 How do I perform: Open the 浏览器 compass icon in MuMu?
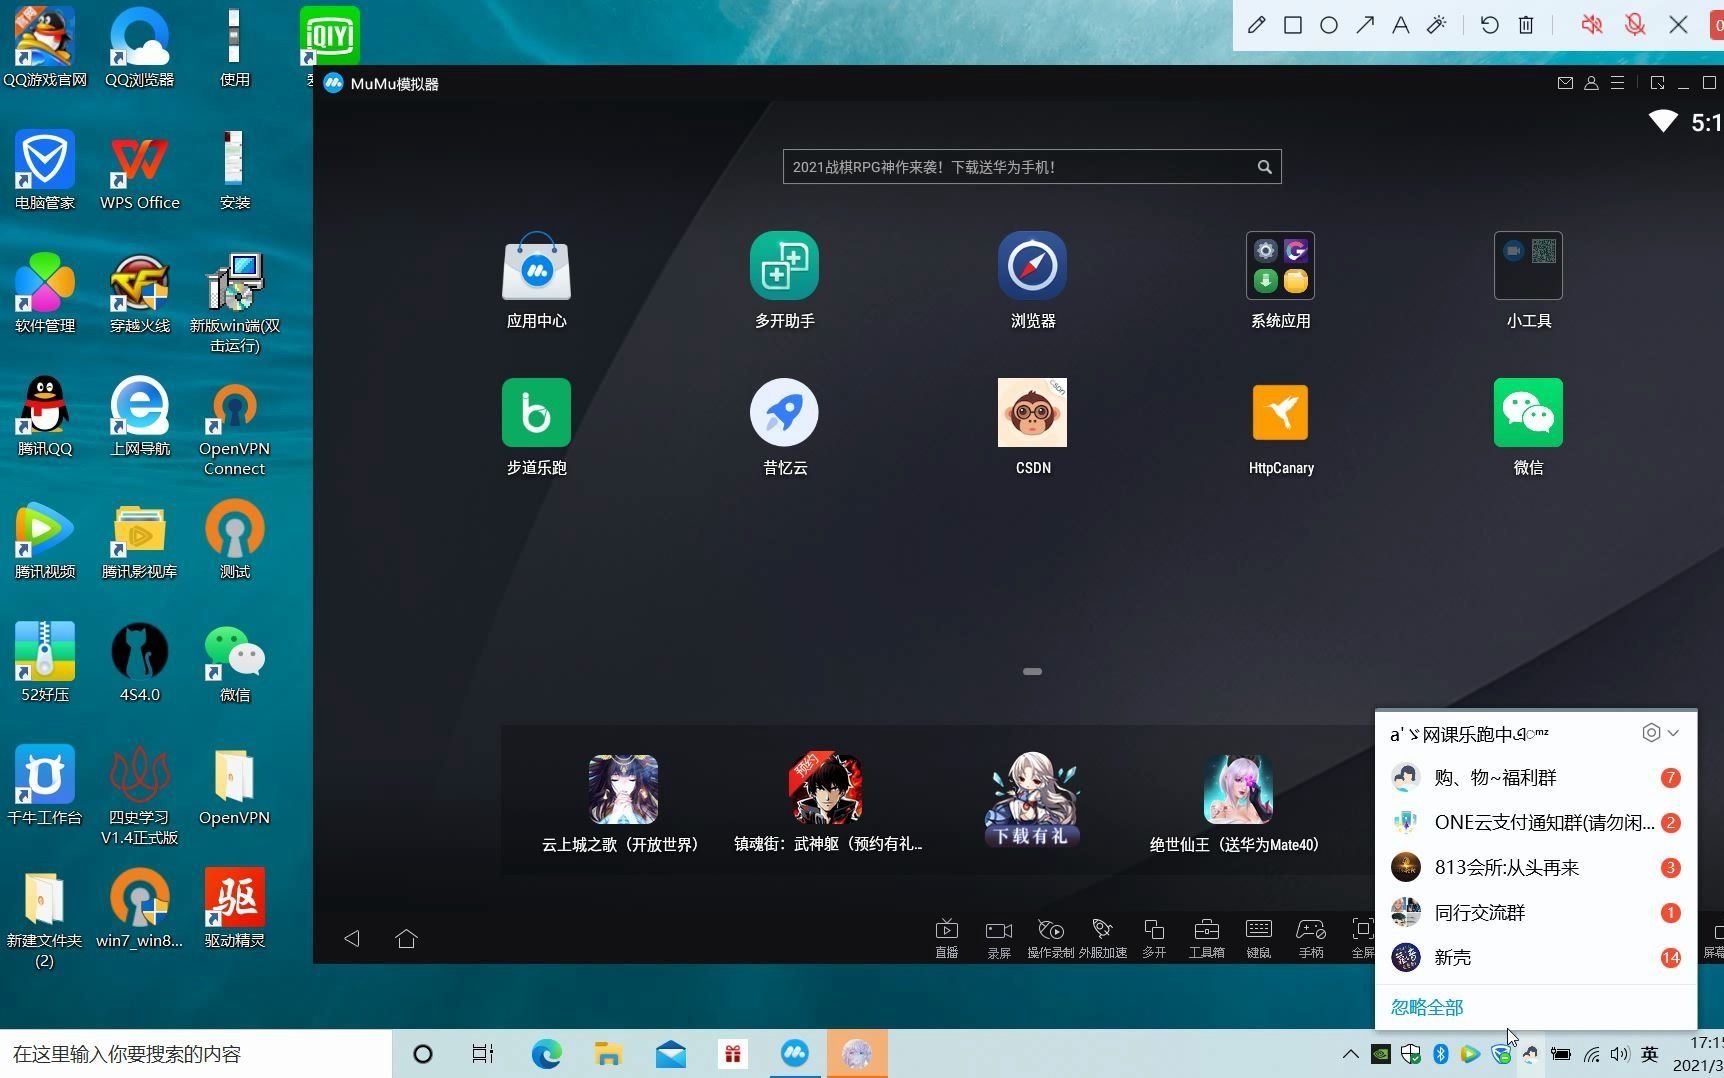point(1032,266)
